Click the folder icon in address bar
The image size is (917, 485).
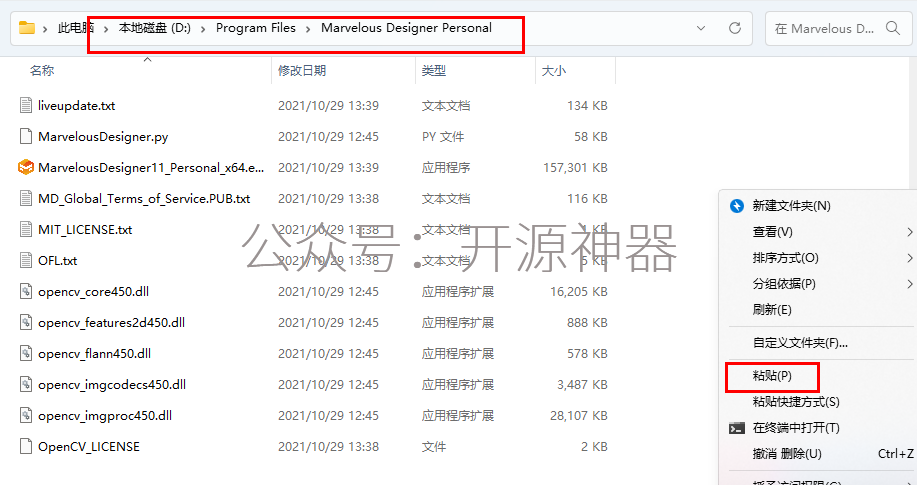(27, 27)
